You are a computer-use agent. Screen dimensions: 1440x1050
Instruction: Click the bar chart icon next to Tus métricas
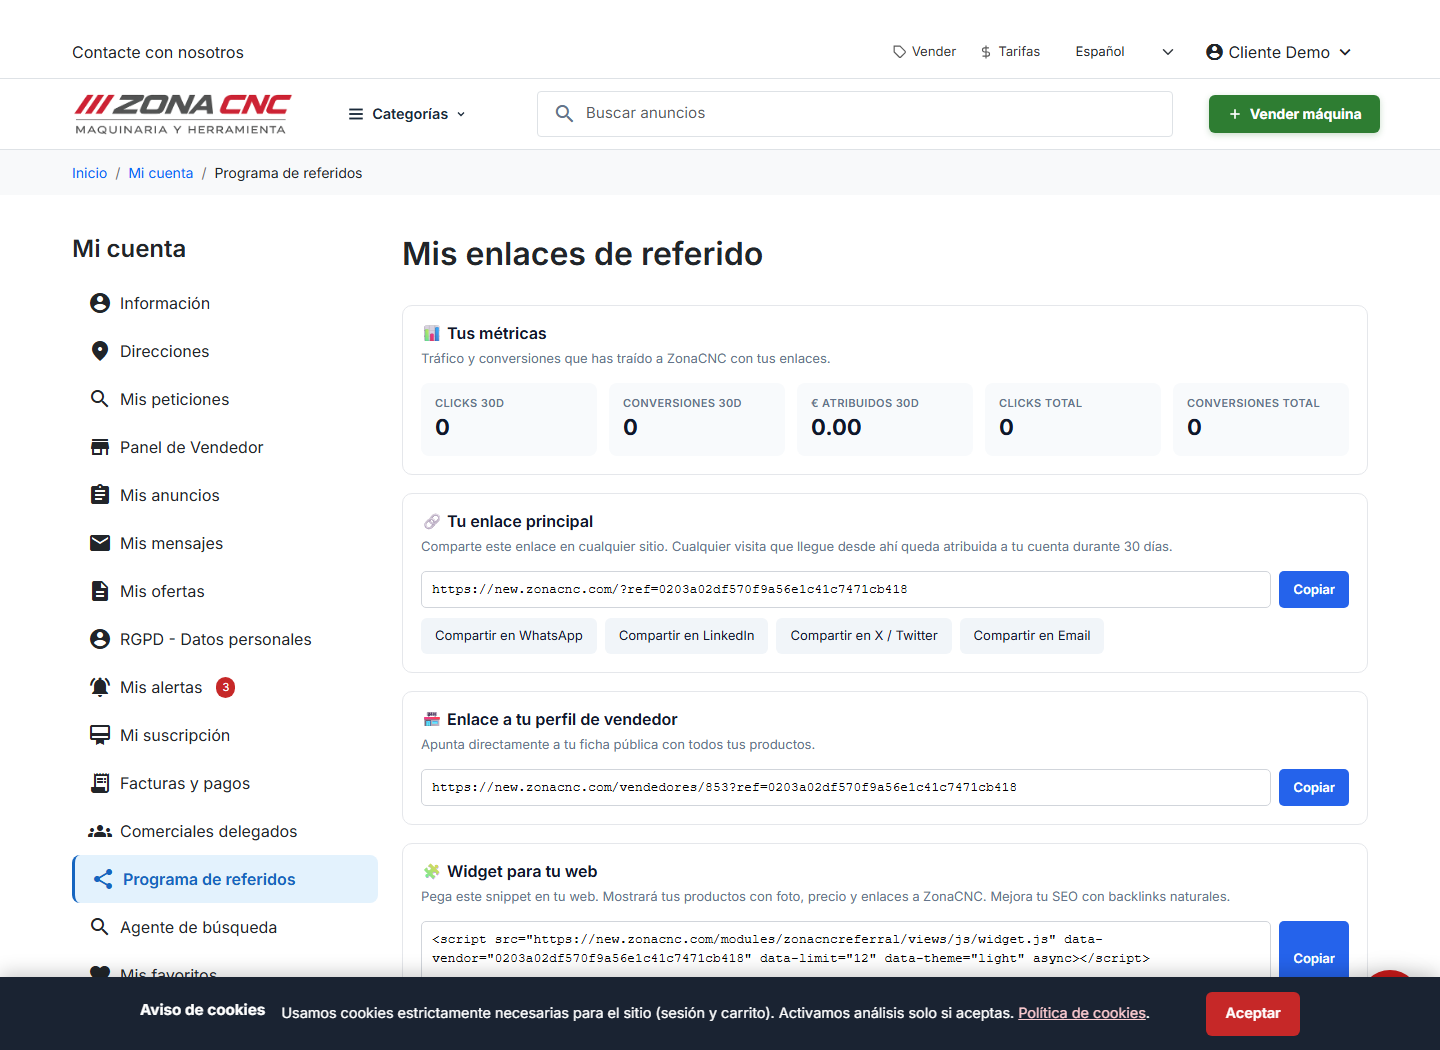432,333
